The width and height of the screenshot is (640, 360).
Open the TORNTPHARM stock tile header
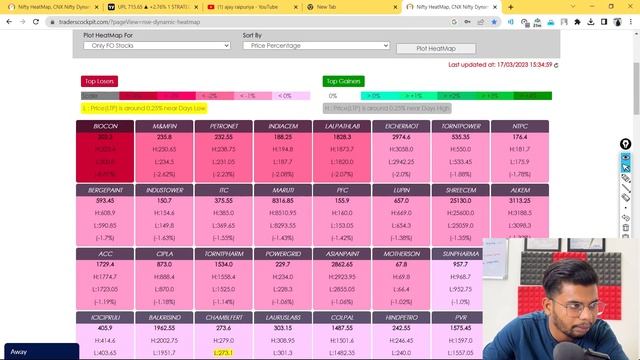[224, 253]
